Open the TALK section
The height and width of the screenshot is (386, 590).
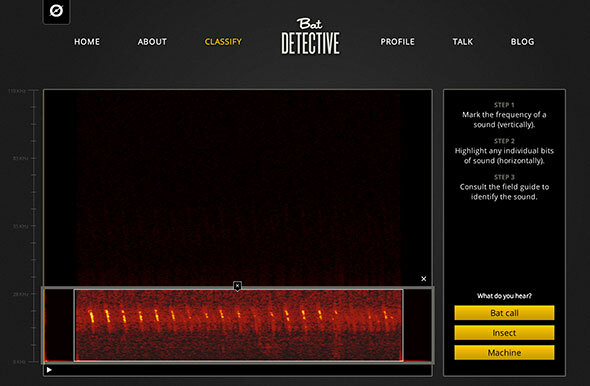[462, 42]
